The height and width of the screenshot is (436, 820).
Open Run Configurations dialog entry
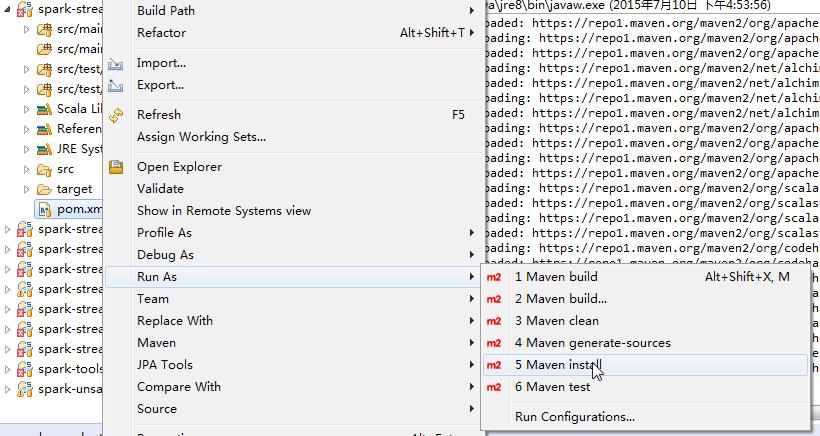pyautogui.click(x=574, y=417)
